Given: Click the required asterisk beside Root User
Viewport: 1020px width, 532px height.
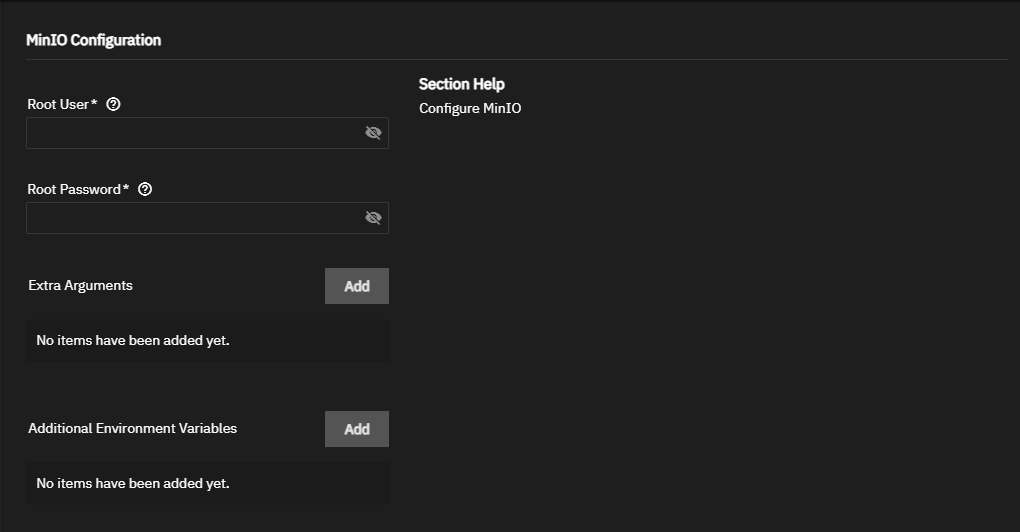Looking at the screenshot, I should 94,103.
